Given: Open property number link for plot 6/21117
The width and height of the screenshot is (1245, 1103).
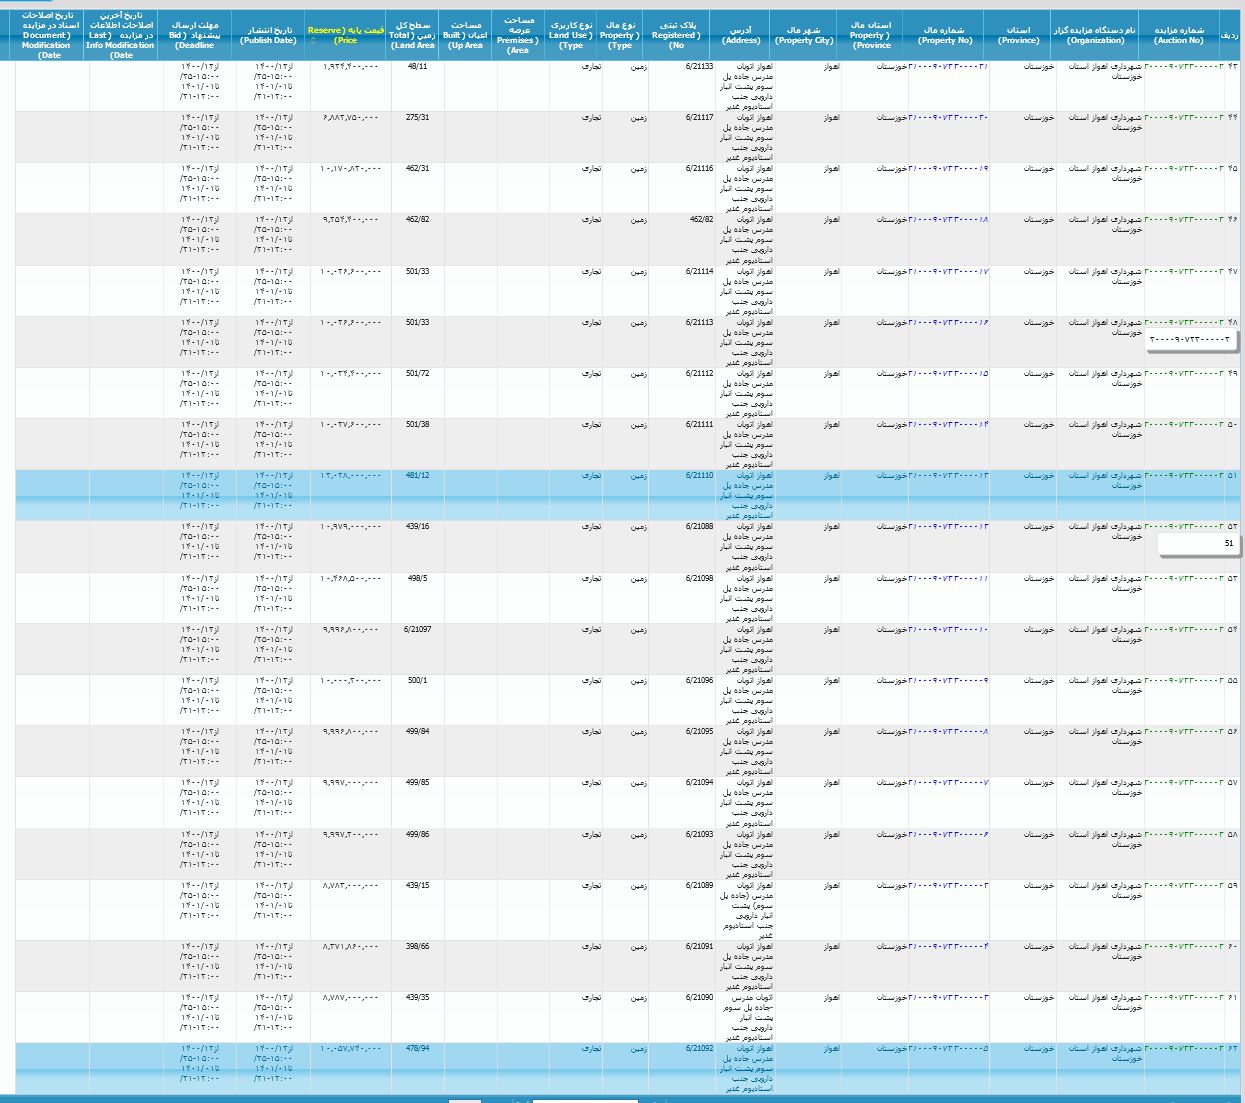Looking at the screenshot, I should click(x=948, y=118).
